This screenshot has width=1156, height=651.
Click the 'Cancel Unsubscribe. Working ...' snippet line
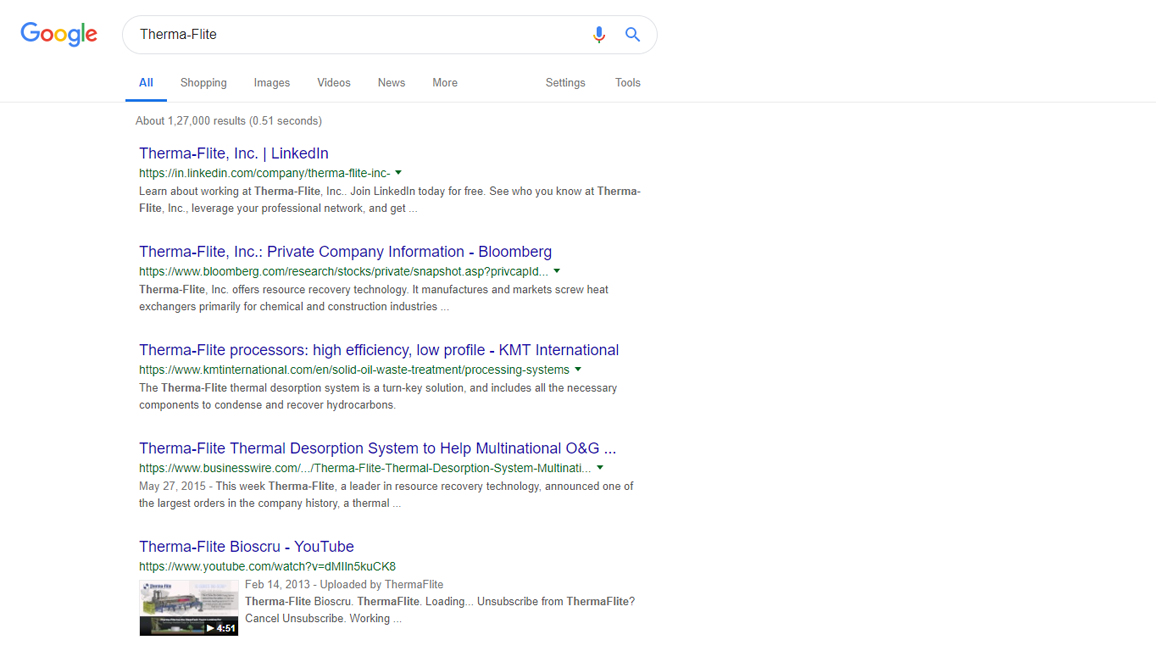[323, 619]
